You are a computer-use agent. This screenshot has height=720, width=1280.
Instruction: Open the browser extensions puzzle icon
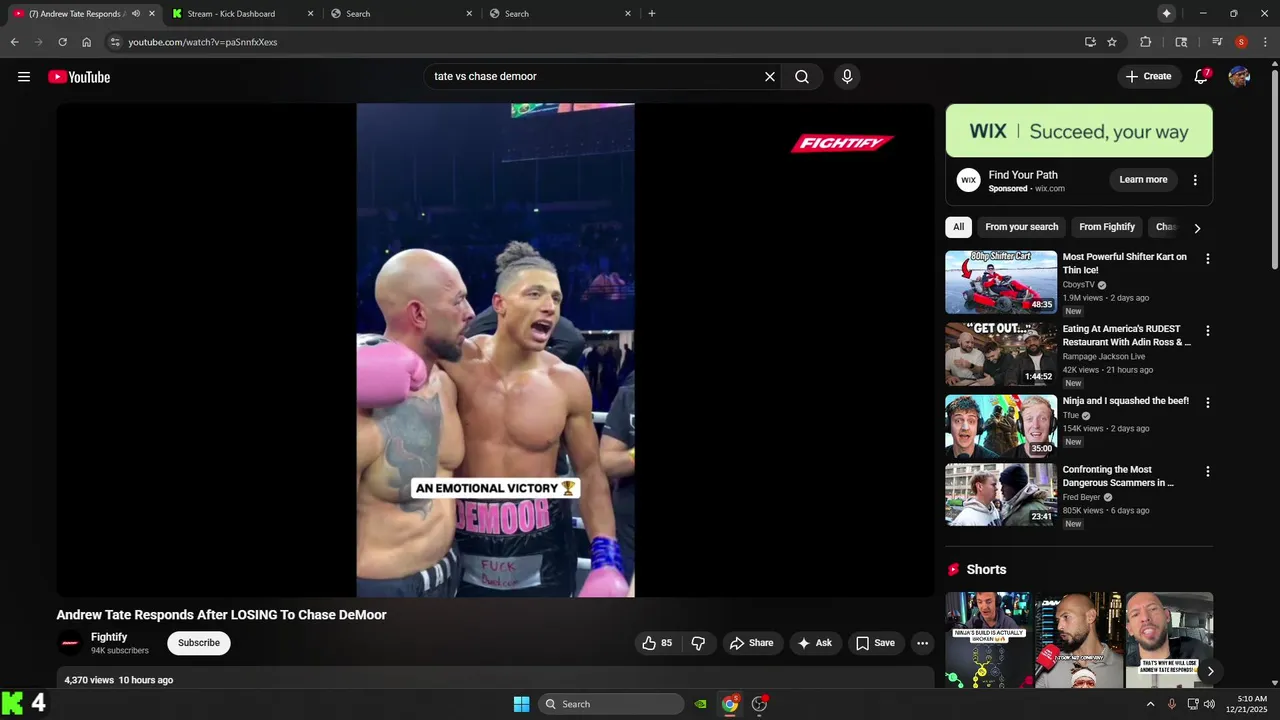[1146, 42]
